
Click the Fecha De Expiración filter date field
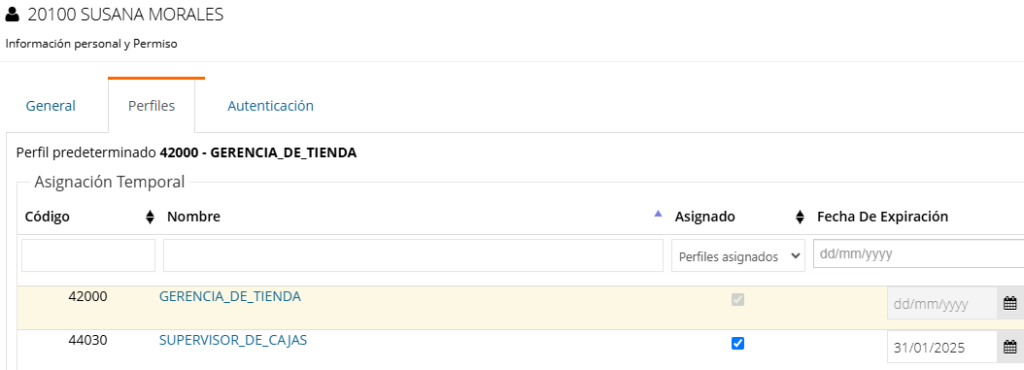point(918,254)
